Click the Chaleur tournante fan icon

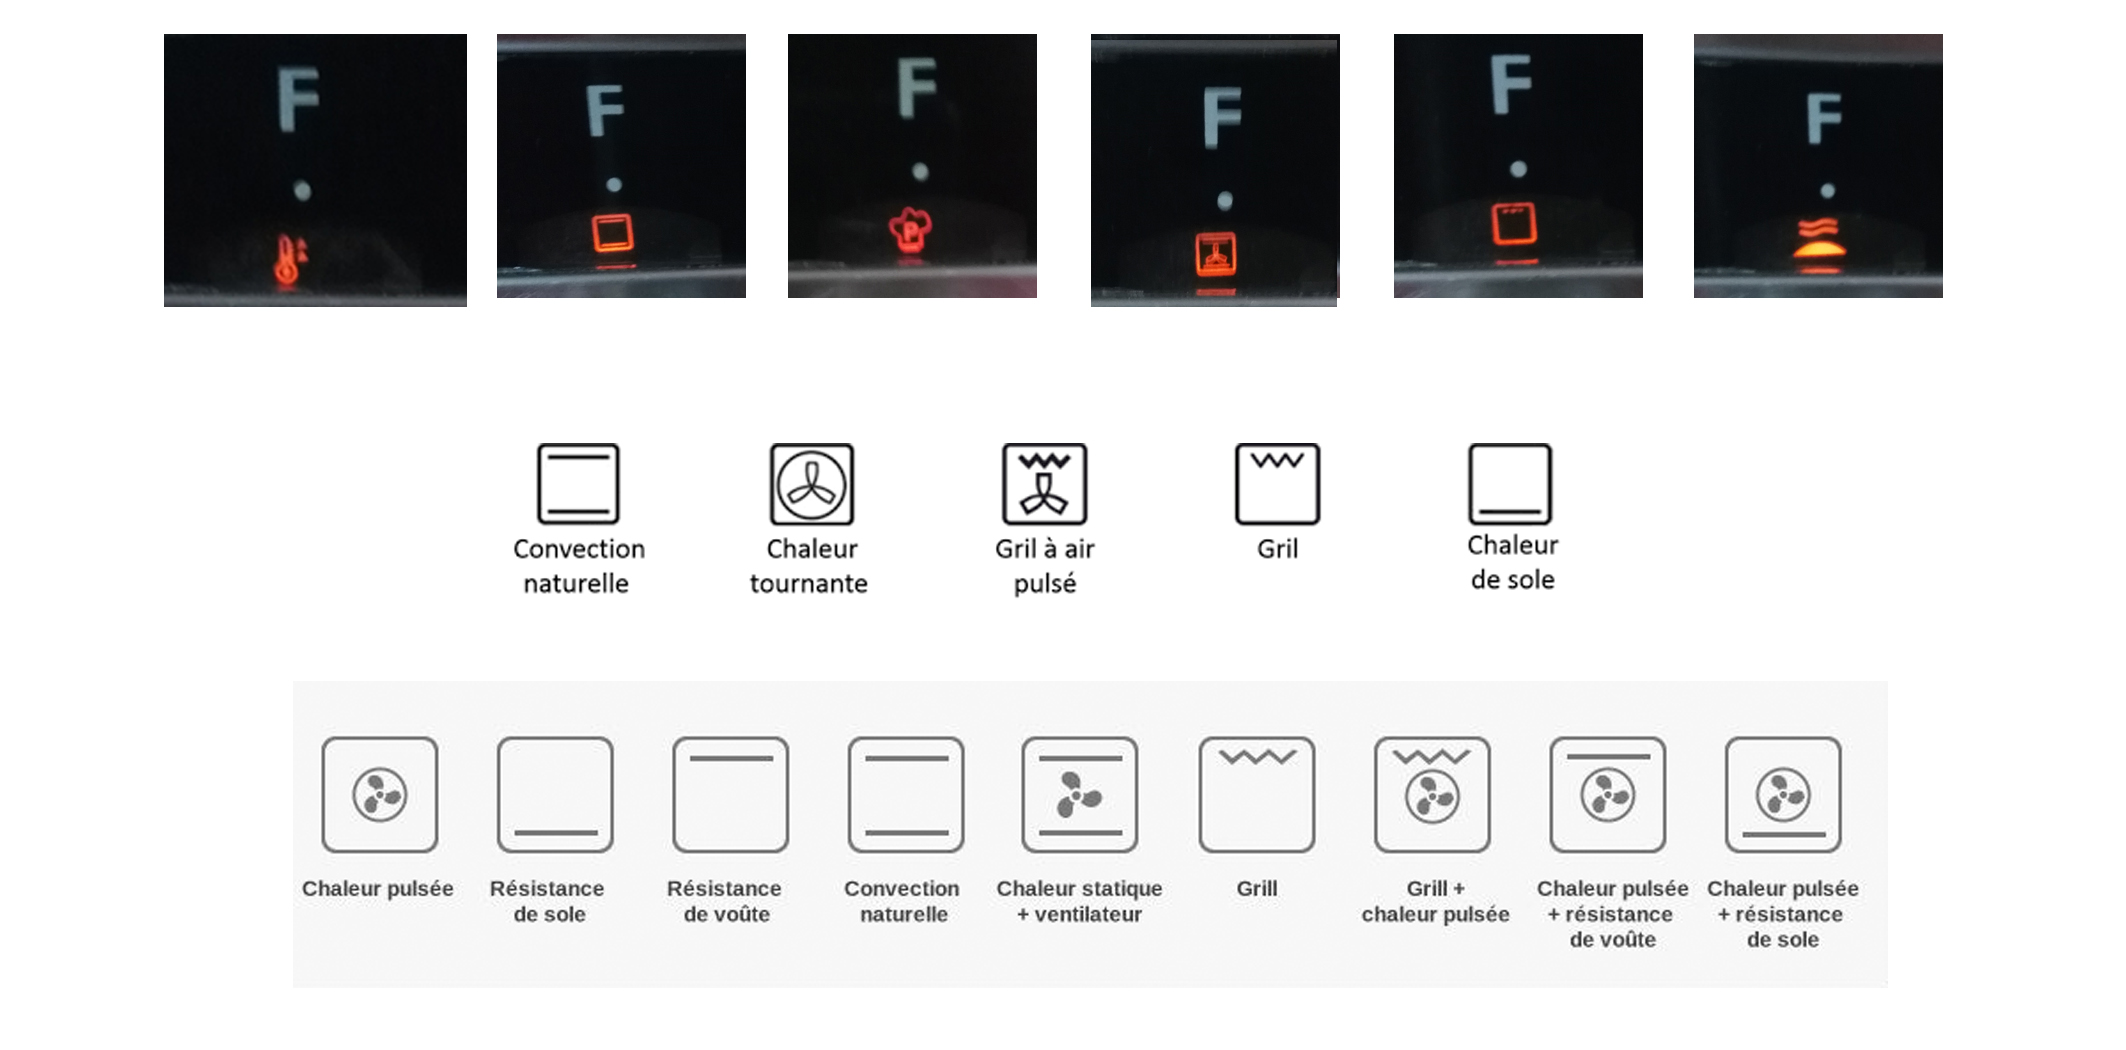point(811,484)
